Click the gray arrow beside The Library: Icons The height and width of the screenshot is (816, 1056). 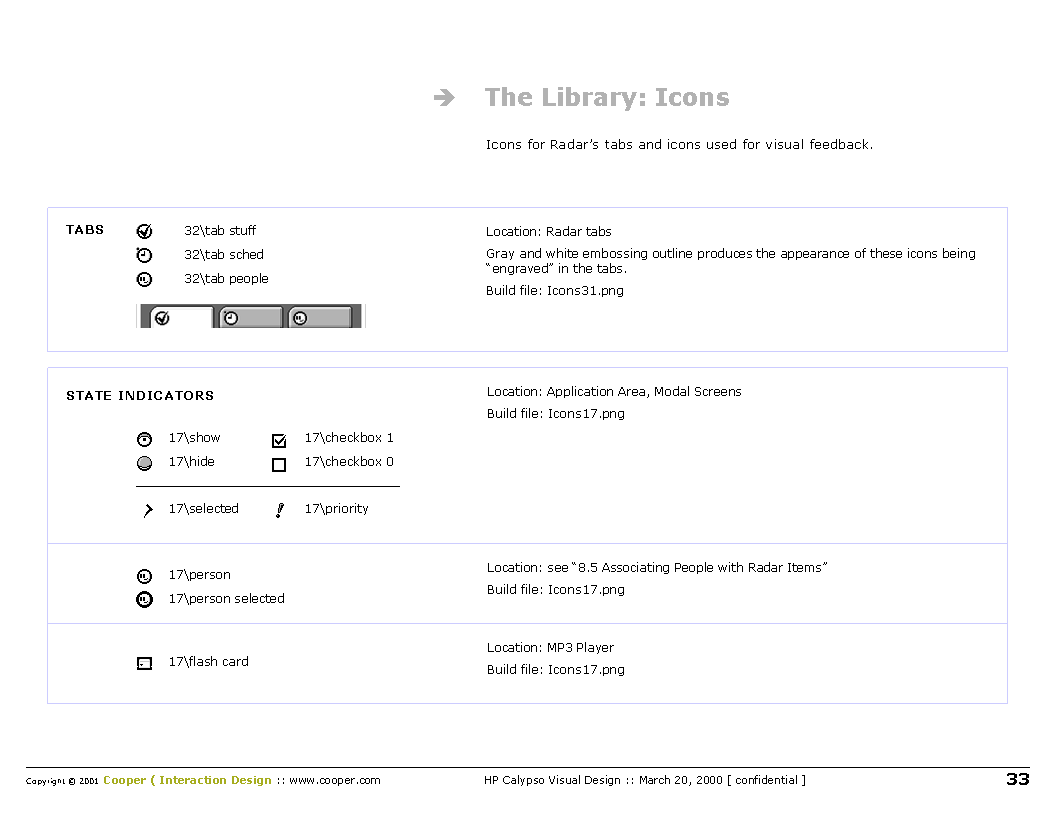444,98
